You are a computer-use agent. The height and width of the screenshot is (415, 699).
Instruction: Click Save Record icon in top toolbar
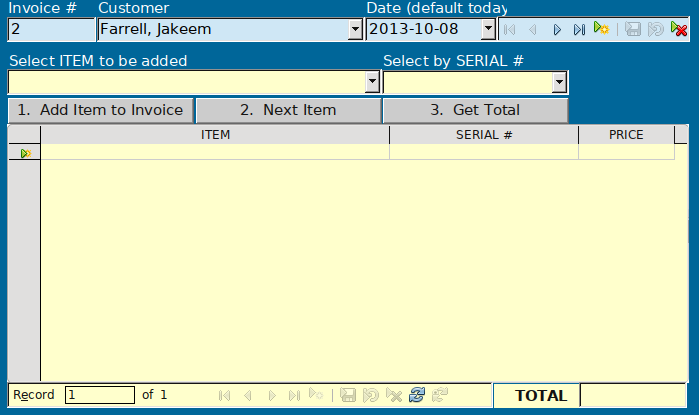(x=633, y=30)
